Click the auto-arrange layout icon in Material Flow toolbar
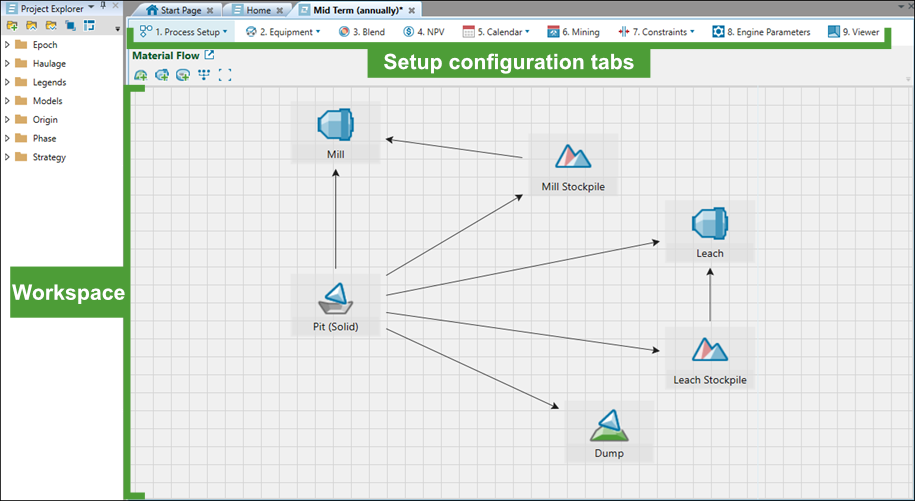The width and height of the screenshot is (915, 501). click(204, 75)
